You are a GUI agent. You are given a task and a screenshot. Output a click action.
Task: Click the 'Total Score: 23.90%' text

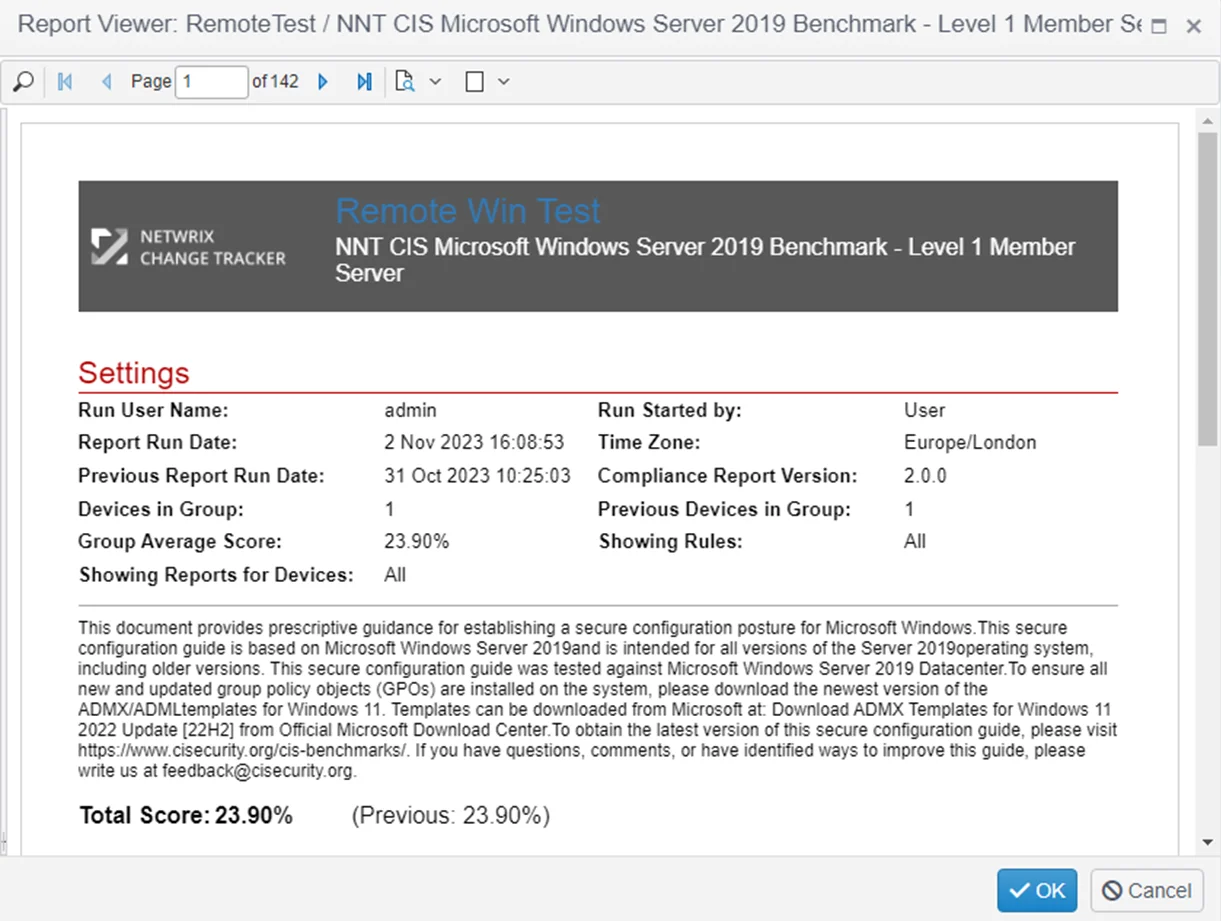tap(186, 816)
